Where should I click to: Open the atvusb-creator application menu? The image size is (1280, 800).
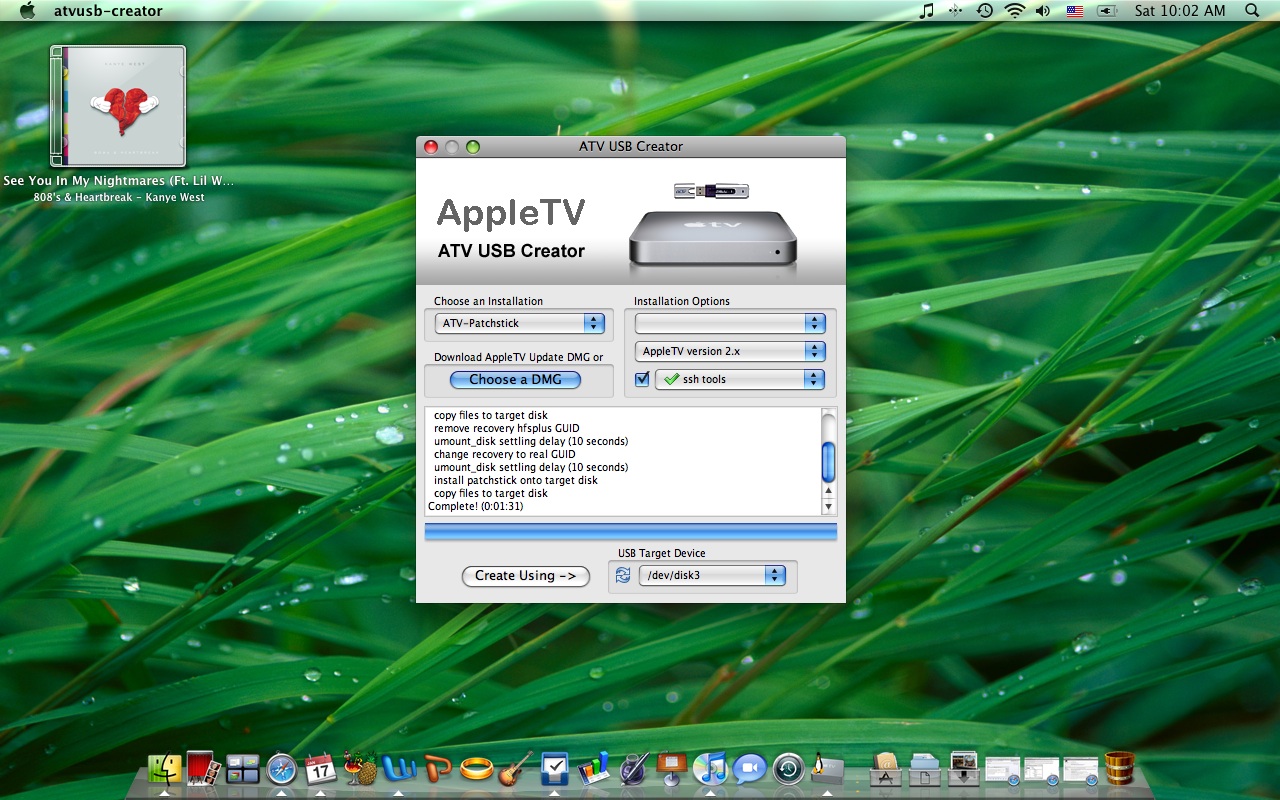pos(108,11)
